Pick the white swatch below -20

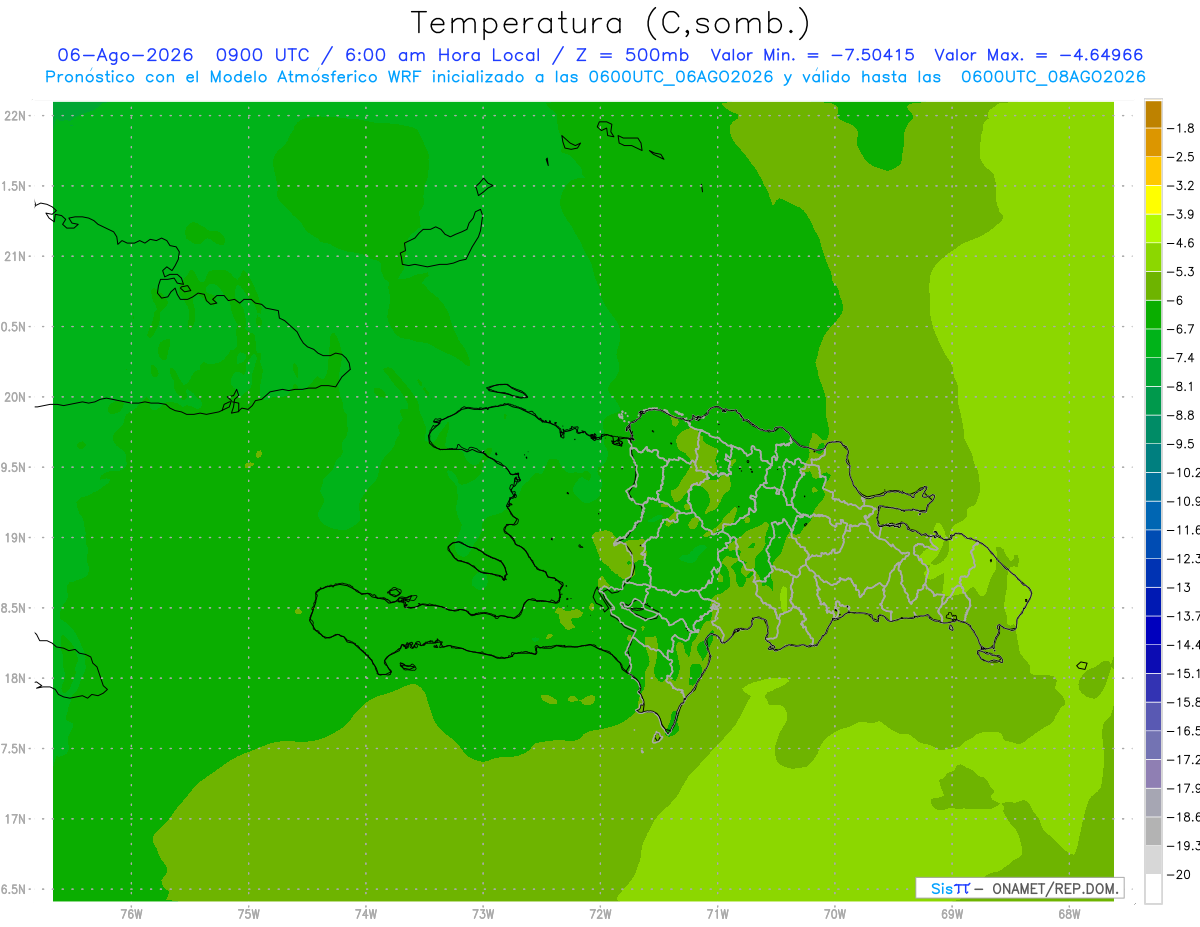click(x=1153, y=889)
